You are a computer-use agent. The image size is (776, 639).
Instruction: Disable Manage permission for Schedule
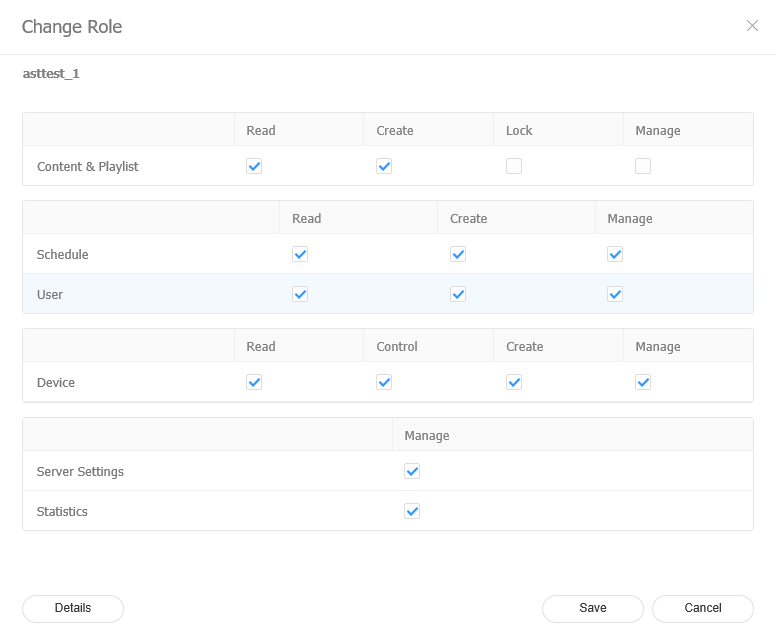point(615,255)
